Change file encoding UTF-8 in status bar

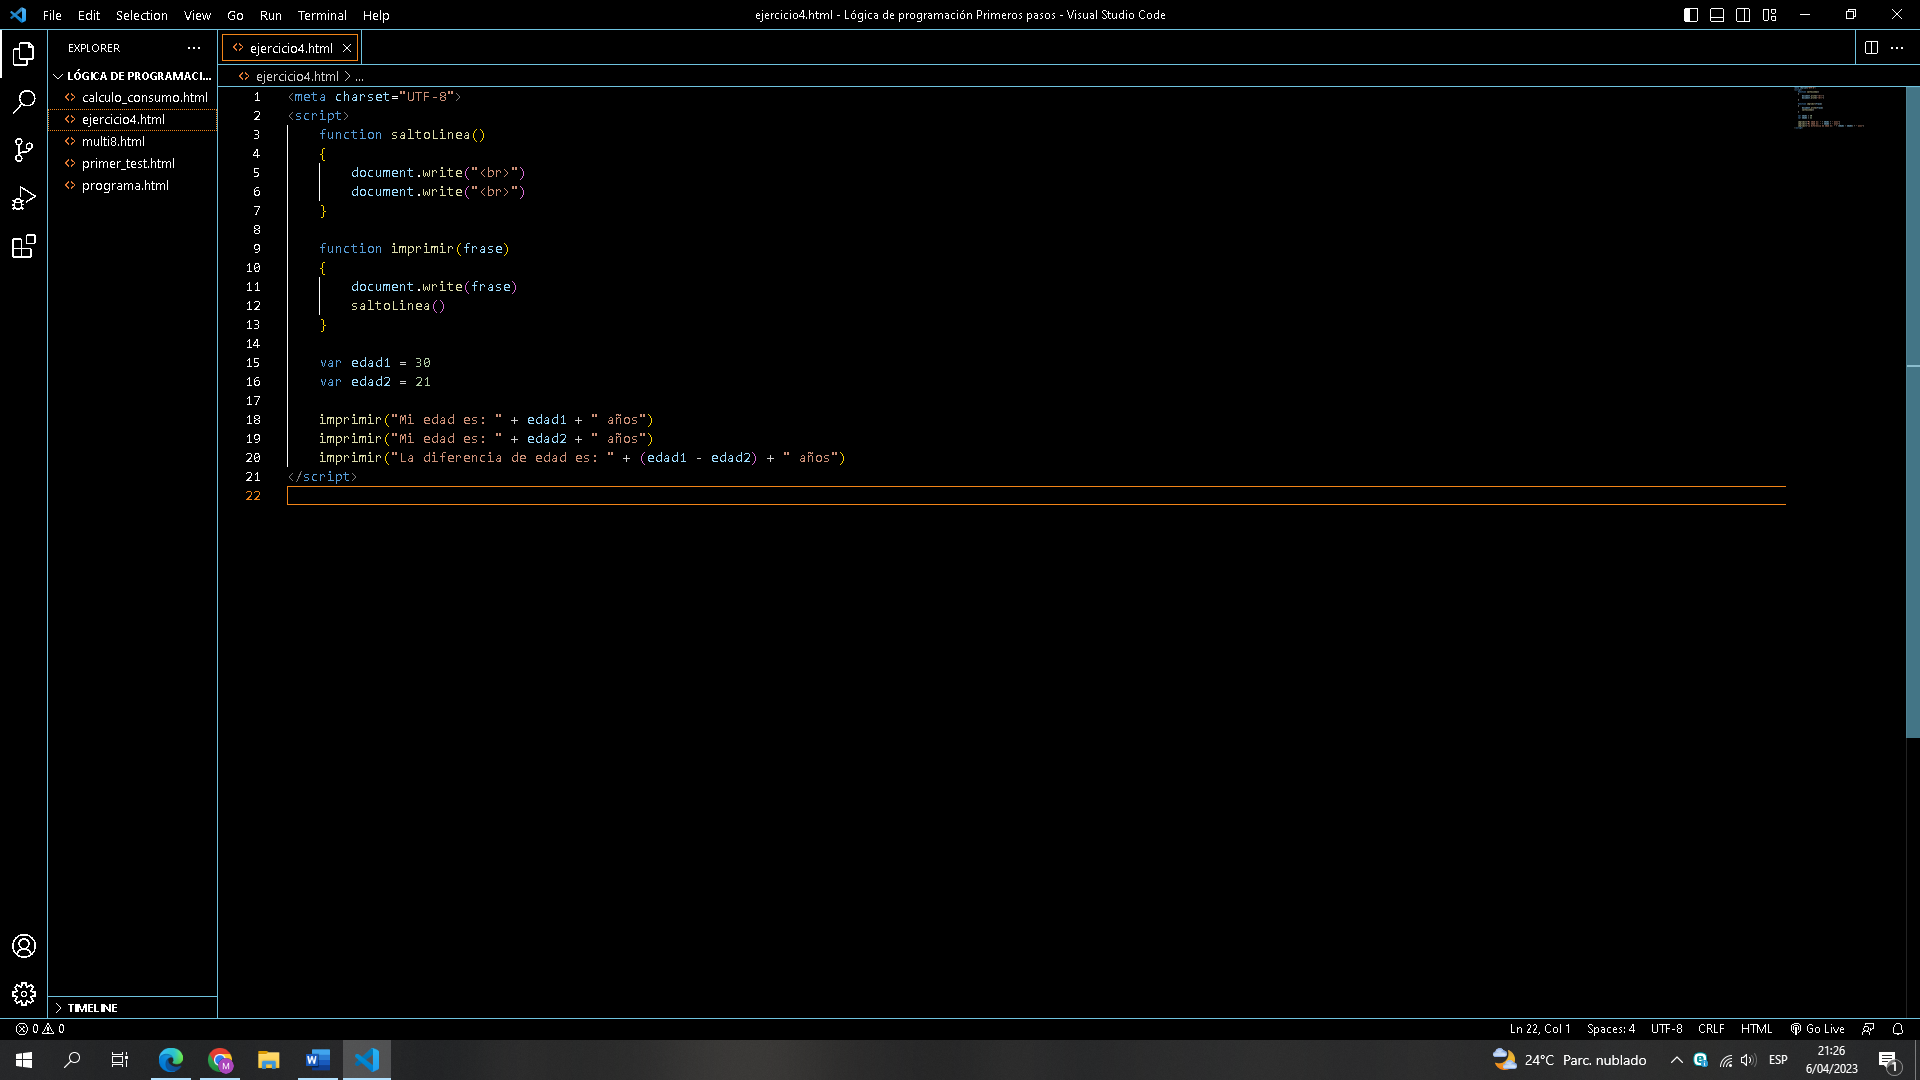(1666, 1028)
